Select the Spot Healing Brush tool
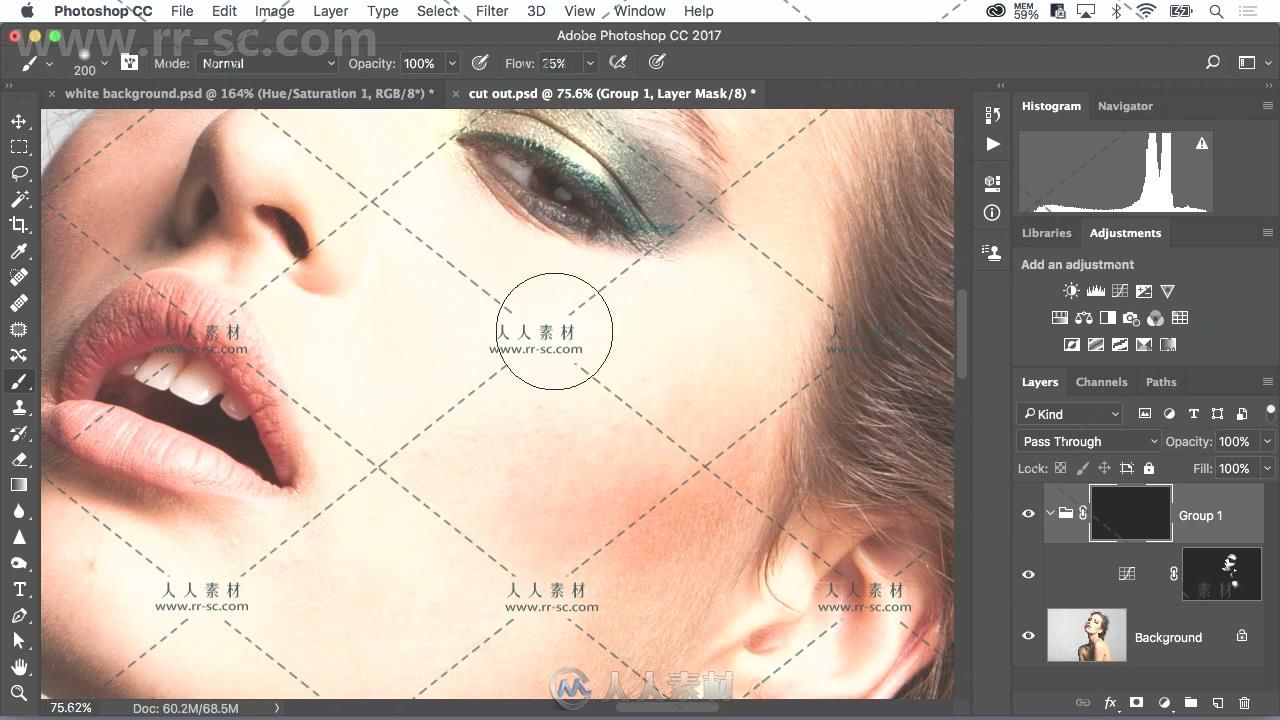 pyautogui.click(x=19, y=277)
